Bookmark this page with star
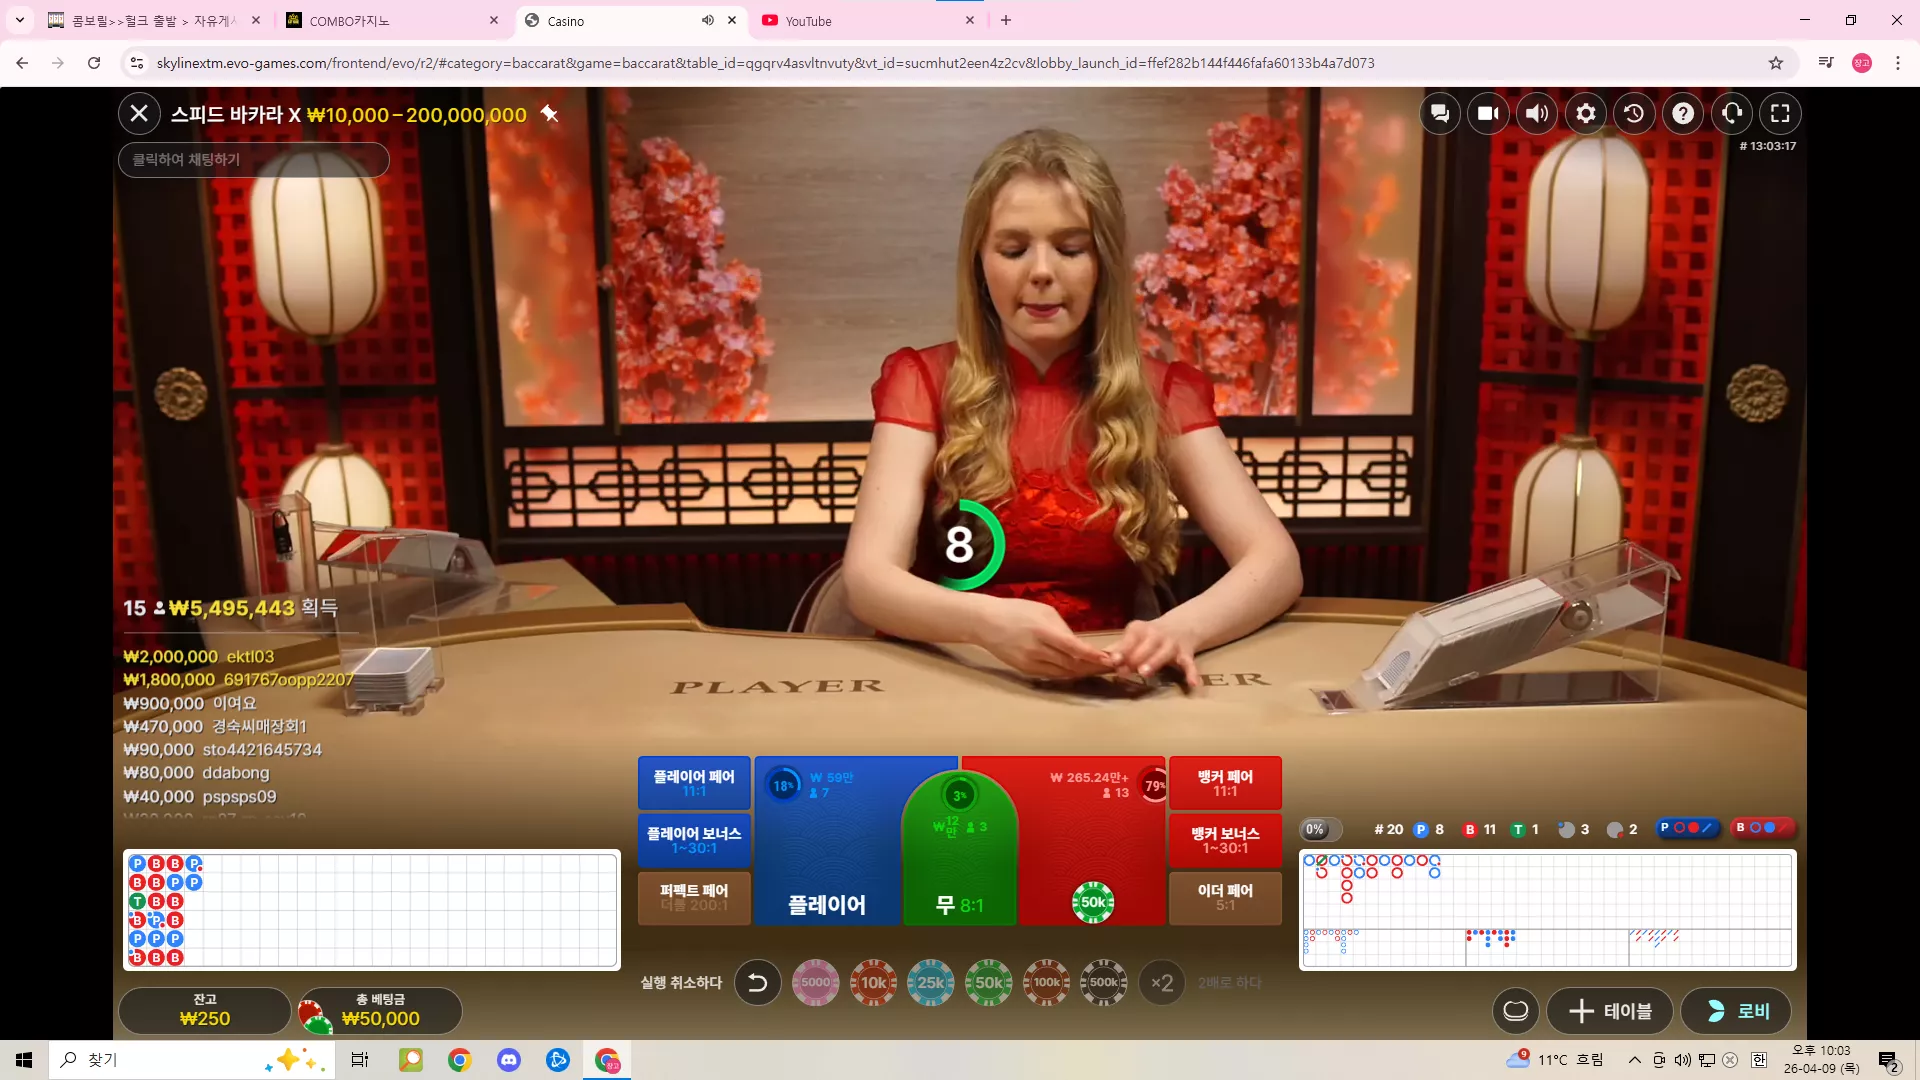 click(1776, 63)
